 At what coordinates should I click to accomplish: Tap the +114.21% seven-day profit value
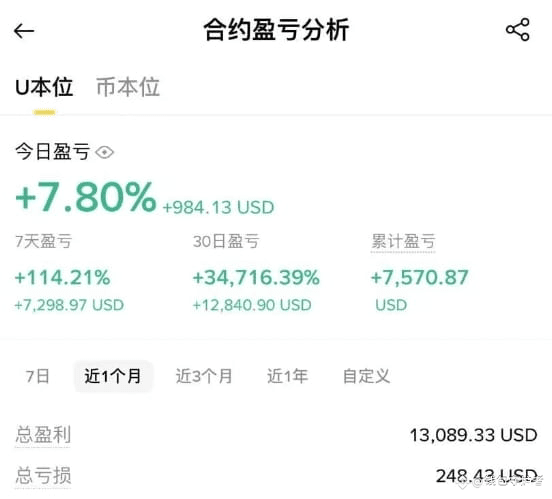click(x=63, y=277)
